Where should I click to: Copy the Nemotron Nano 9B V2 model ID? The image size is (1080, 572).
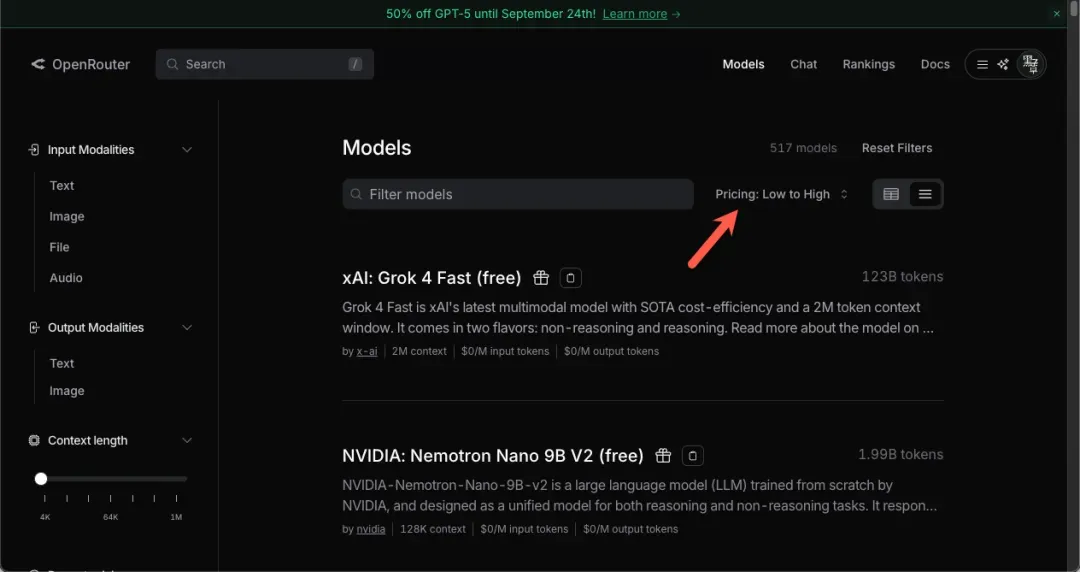point(693,456)
